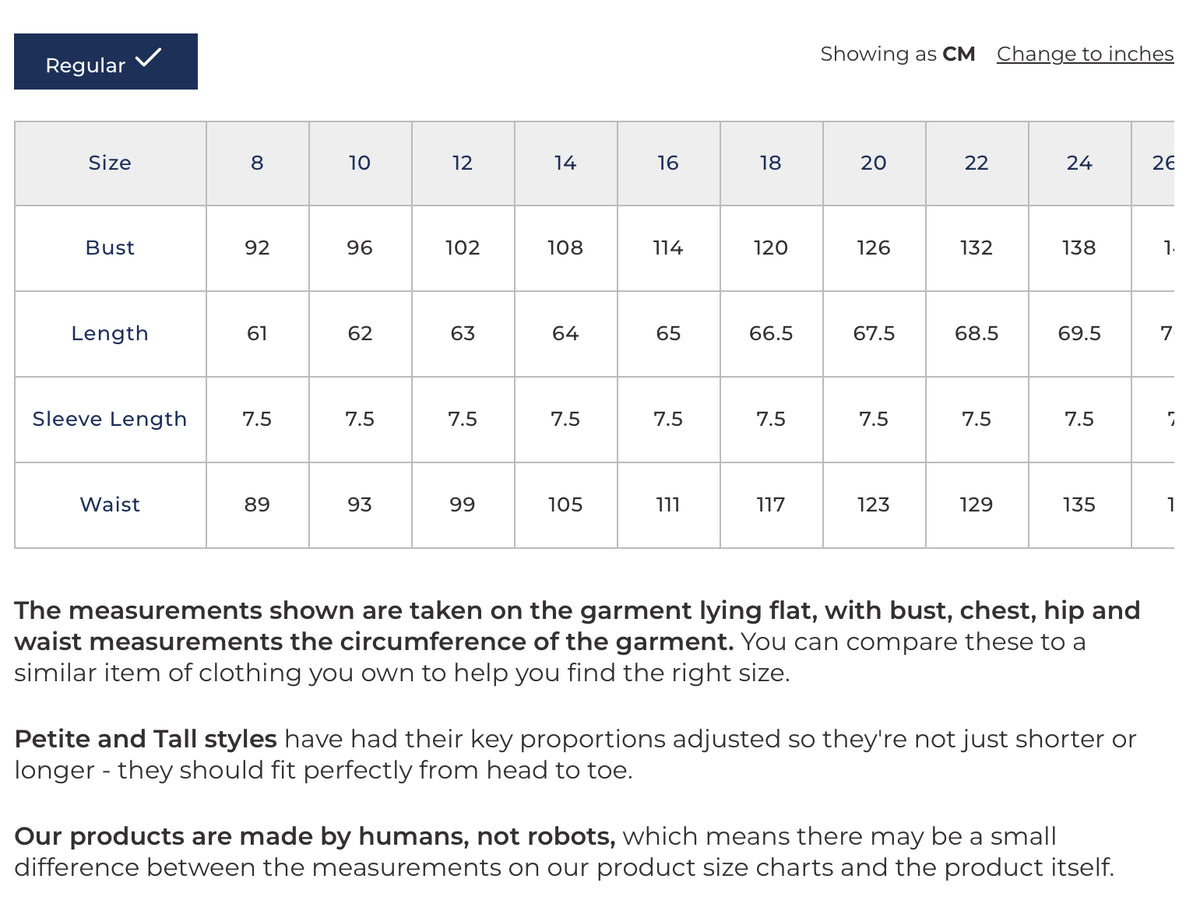1200x921 pixels.
Task: Click the CM unit indicator text
Action: coord(958,54)
